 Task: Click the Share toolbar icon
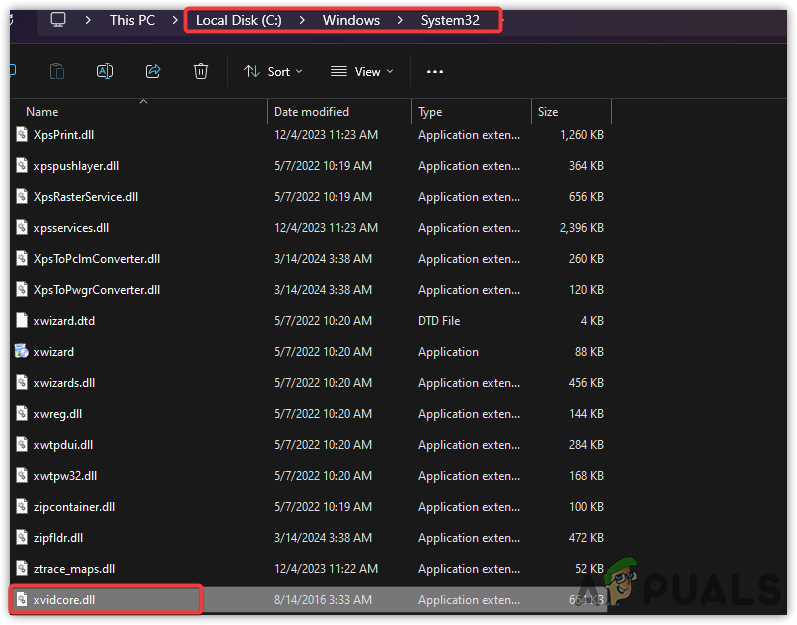(153, 71)
